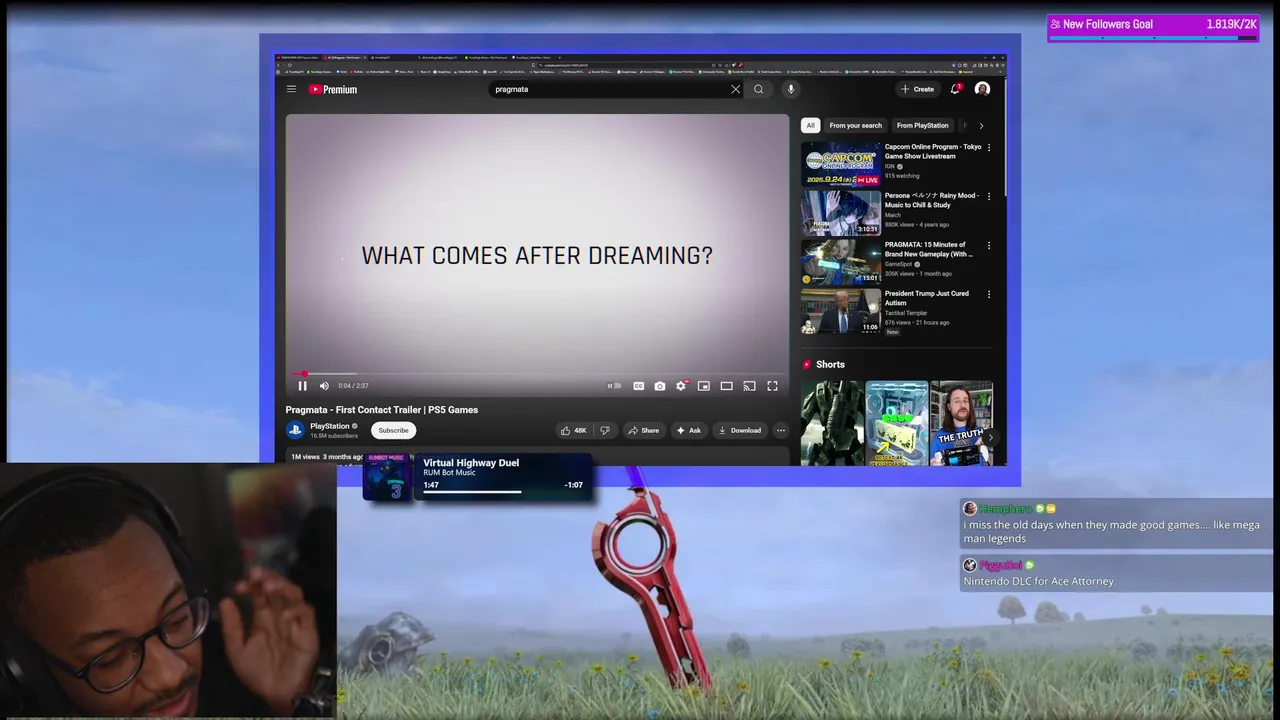
Task: Share the video
Action: click(643, 430)
